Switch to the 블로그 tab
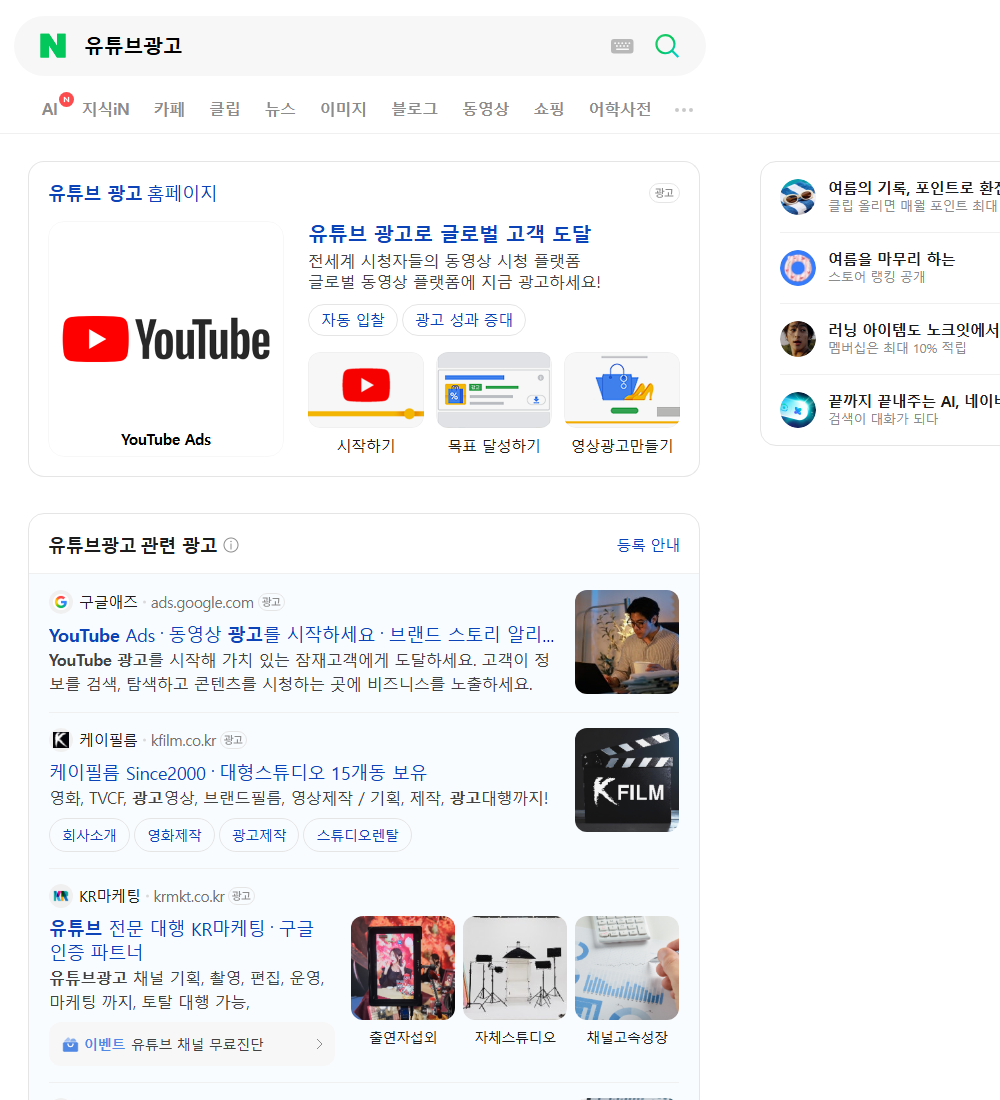The width and height of the screenshot is (1000, 1100). click(x=414, y=109)
